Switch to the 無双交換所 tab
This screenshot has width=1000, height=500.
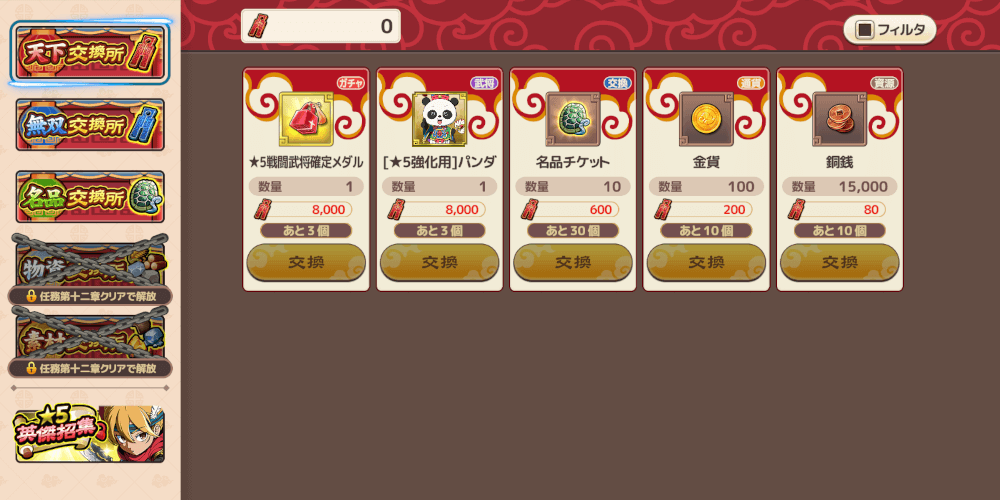(90, 124)
